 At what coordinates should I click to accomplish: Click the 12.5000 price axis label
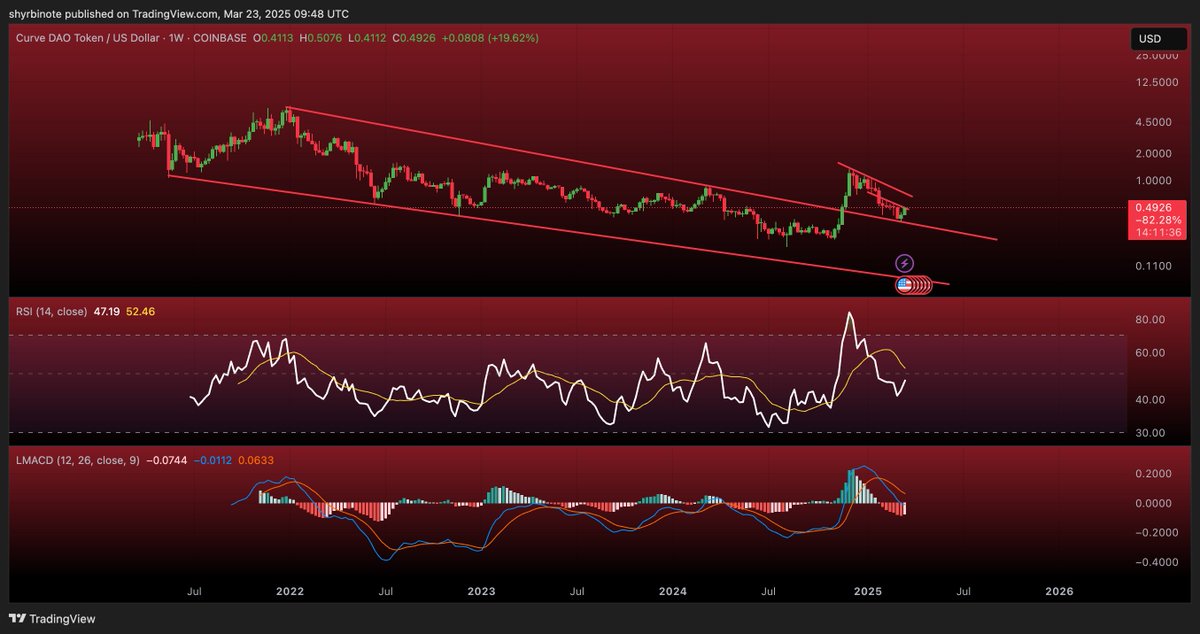[1156, 83]
